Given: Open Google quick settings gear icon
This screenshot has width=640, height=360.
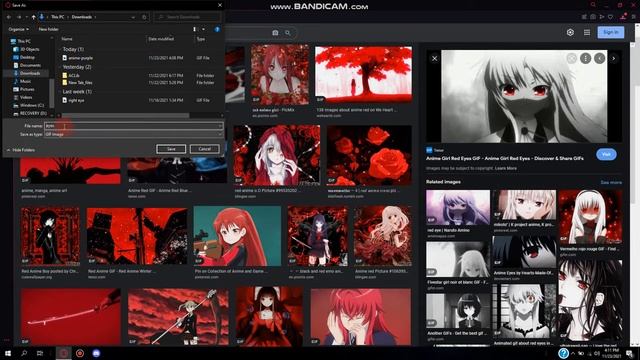Looking at the screenshot, I should 570,32.
